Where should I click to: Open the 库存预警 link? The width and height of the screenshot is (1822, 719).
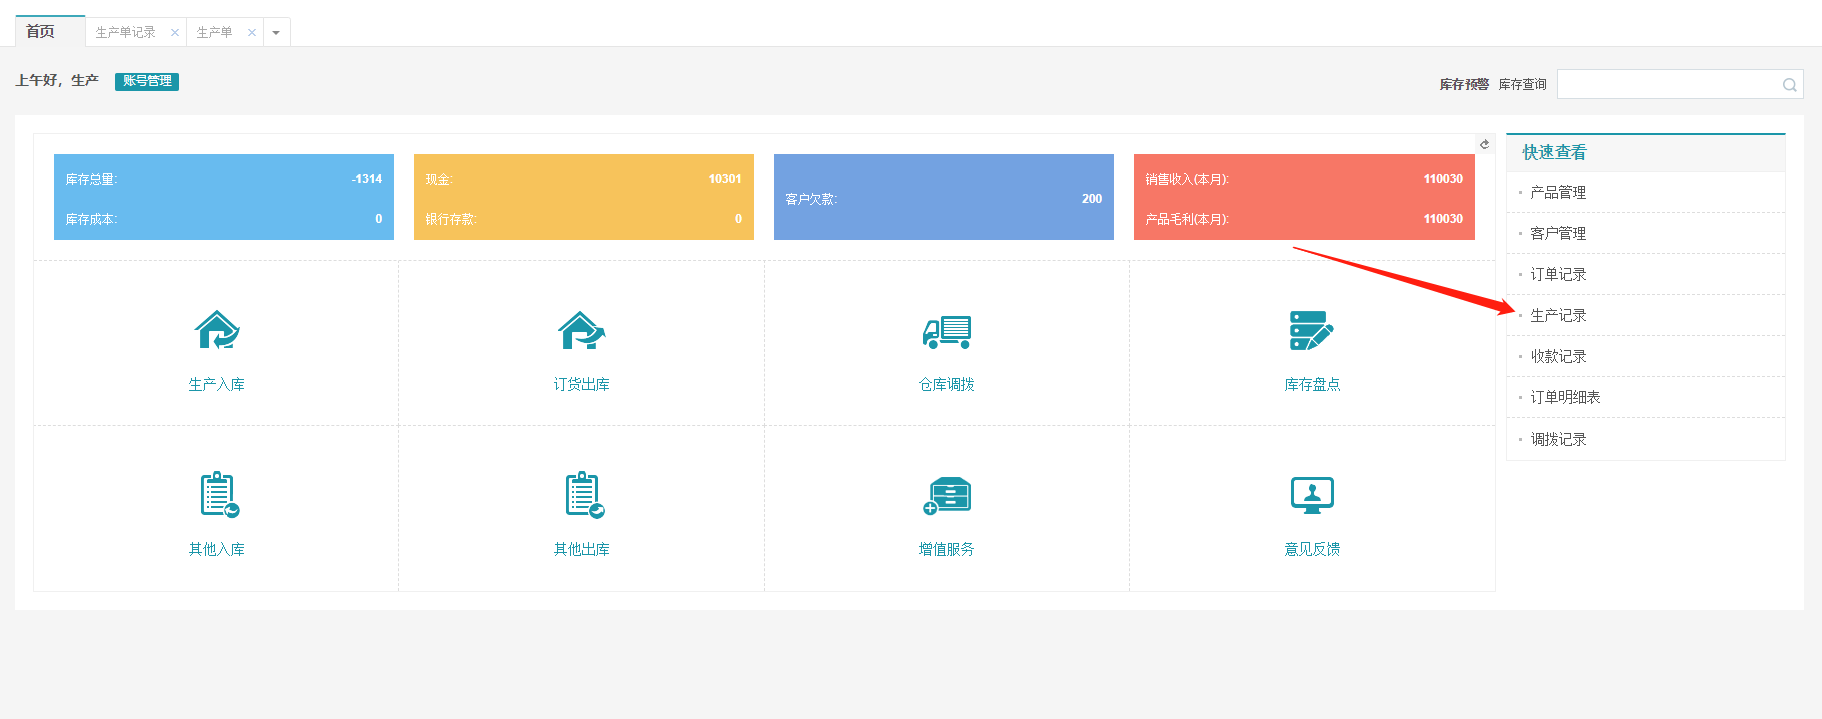tap(1464, 85)
